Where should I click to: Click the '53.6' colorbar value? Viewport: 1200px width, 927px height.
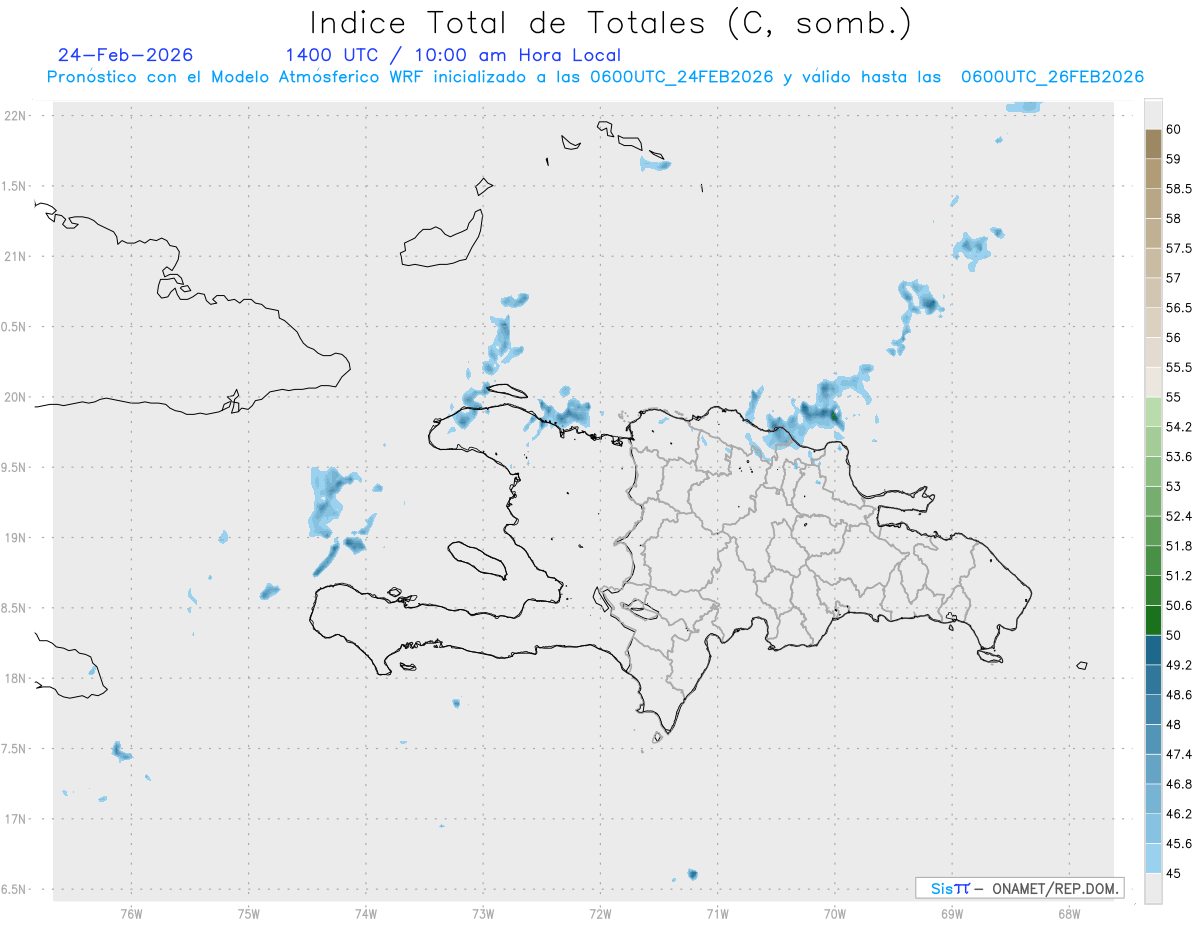click(x=1179, y=457)
